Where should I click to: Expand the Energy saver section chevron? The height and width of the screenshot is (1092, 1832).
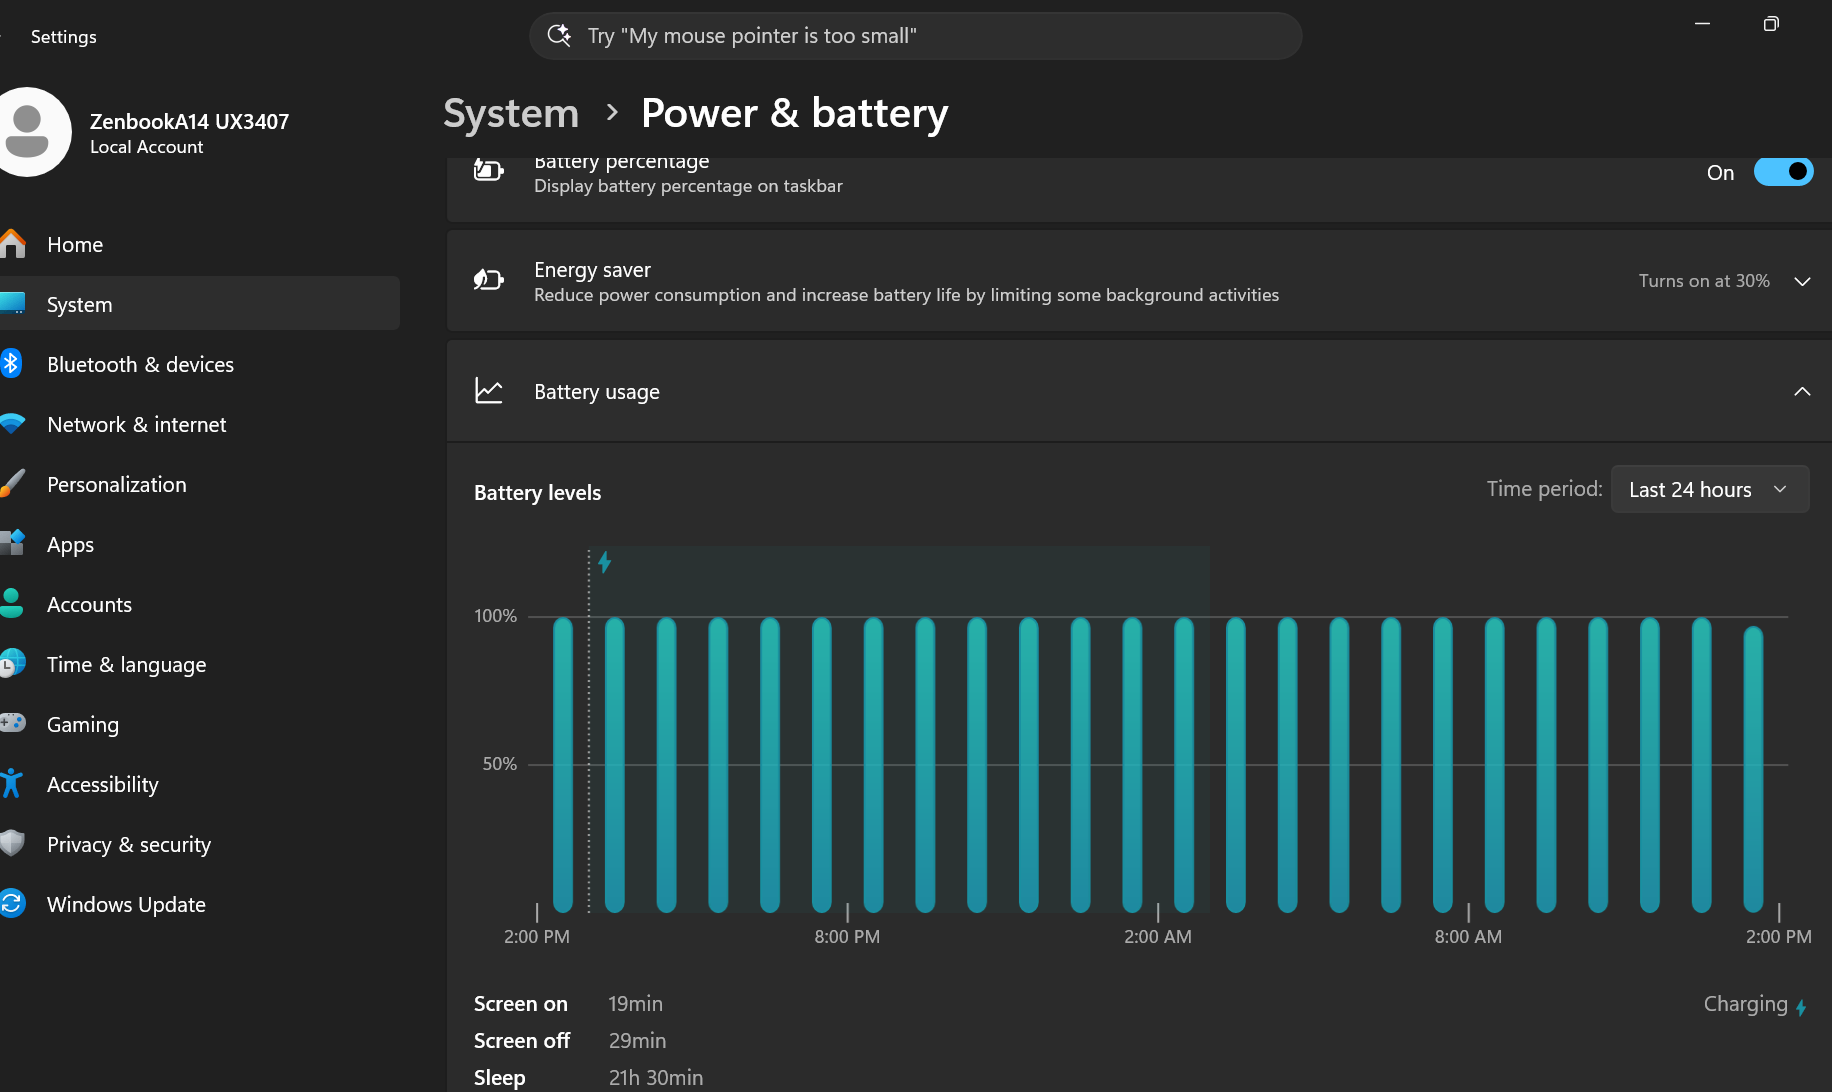tap(1802, 282)
